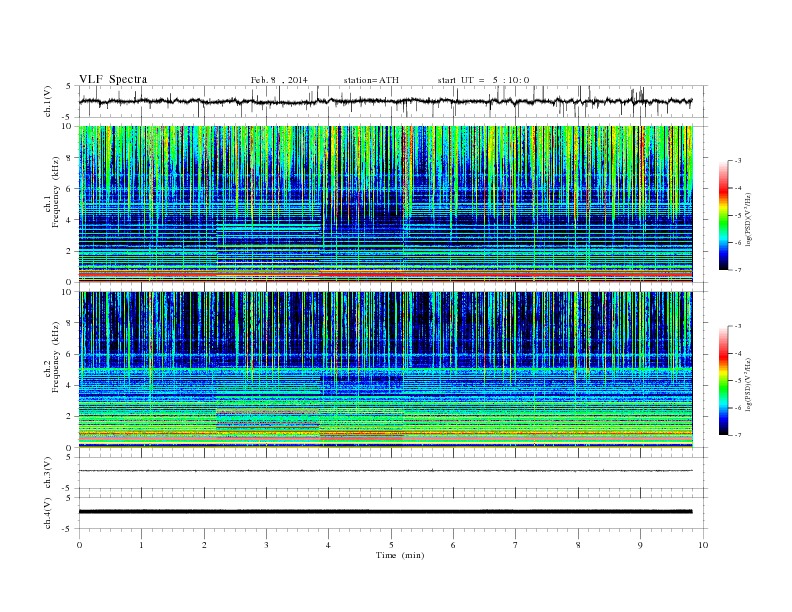This screenshot has height=612, width=792.
Task: Click the "start UT = 5:10:0" header text
Action: 483,80
